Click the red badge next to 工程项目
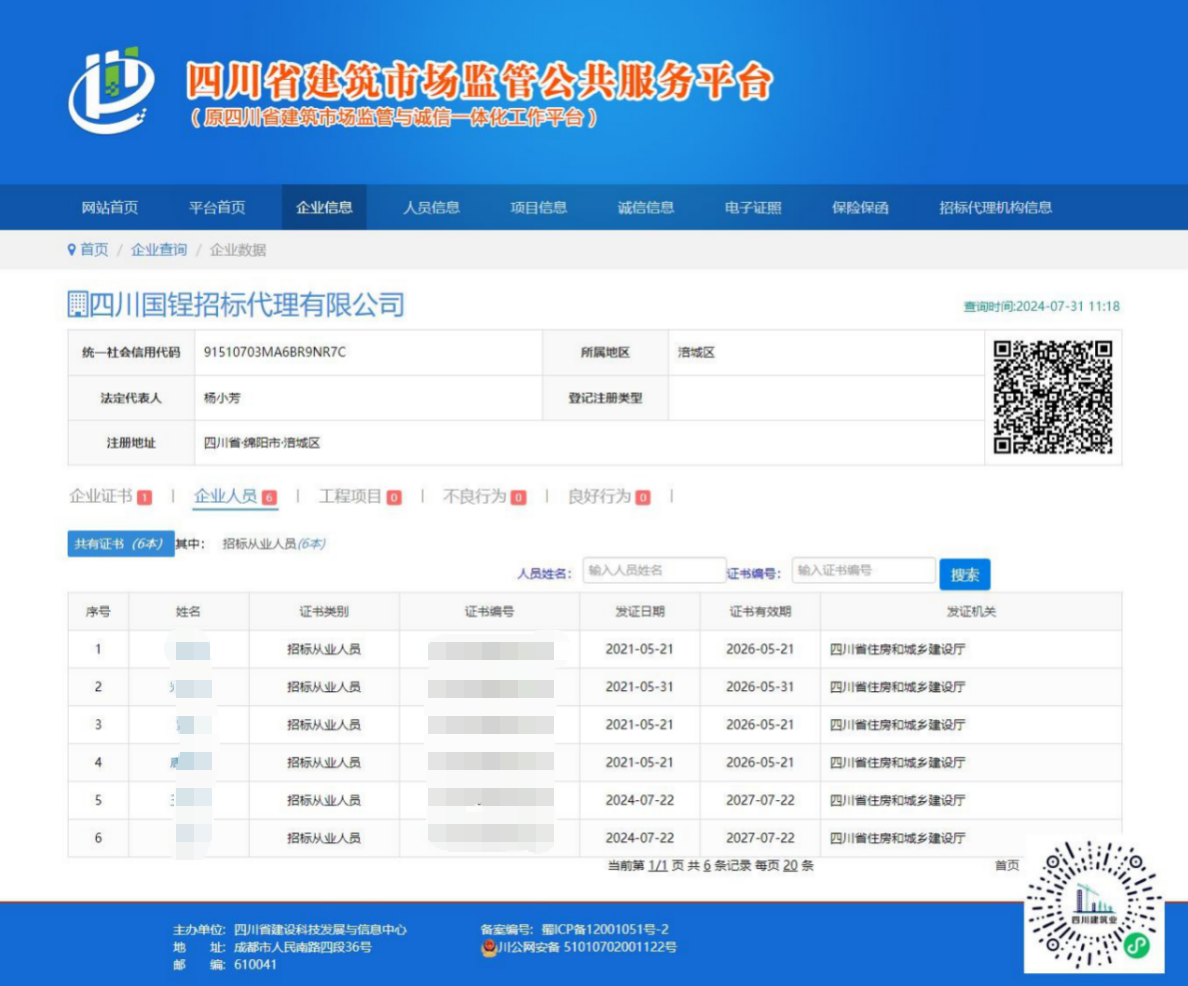 394,497
